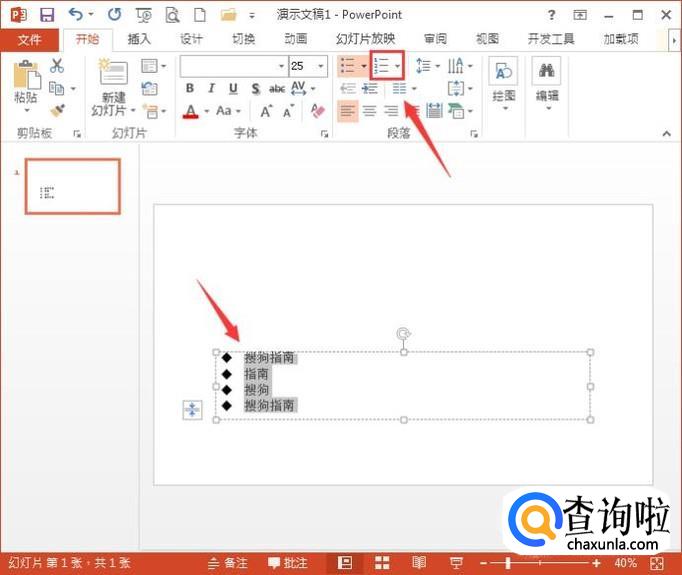Image resolution: width=682 pixels, height=575 pixels.
Task: Select slide 1 thumbnail in left panel
Action: tap(72, 186)
